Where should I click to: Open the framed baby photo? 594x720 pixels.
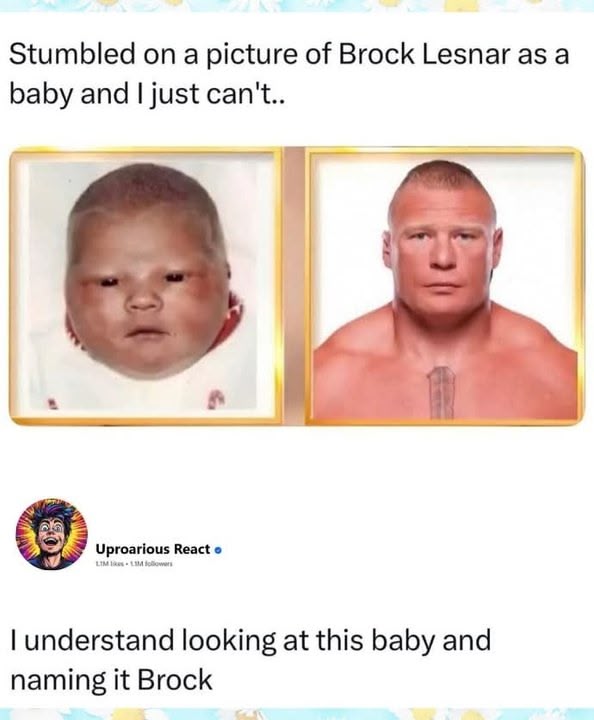click(x=145, y=286)
